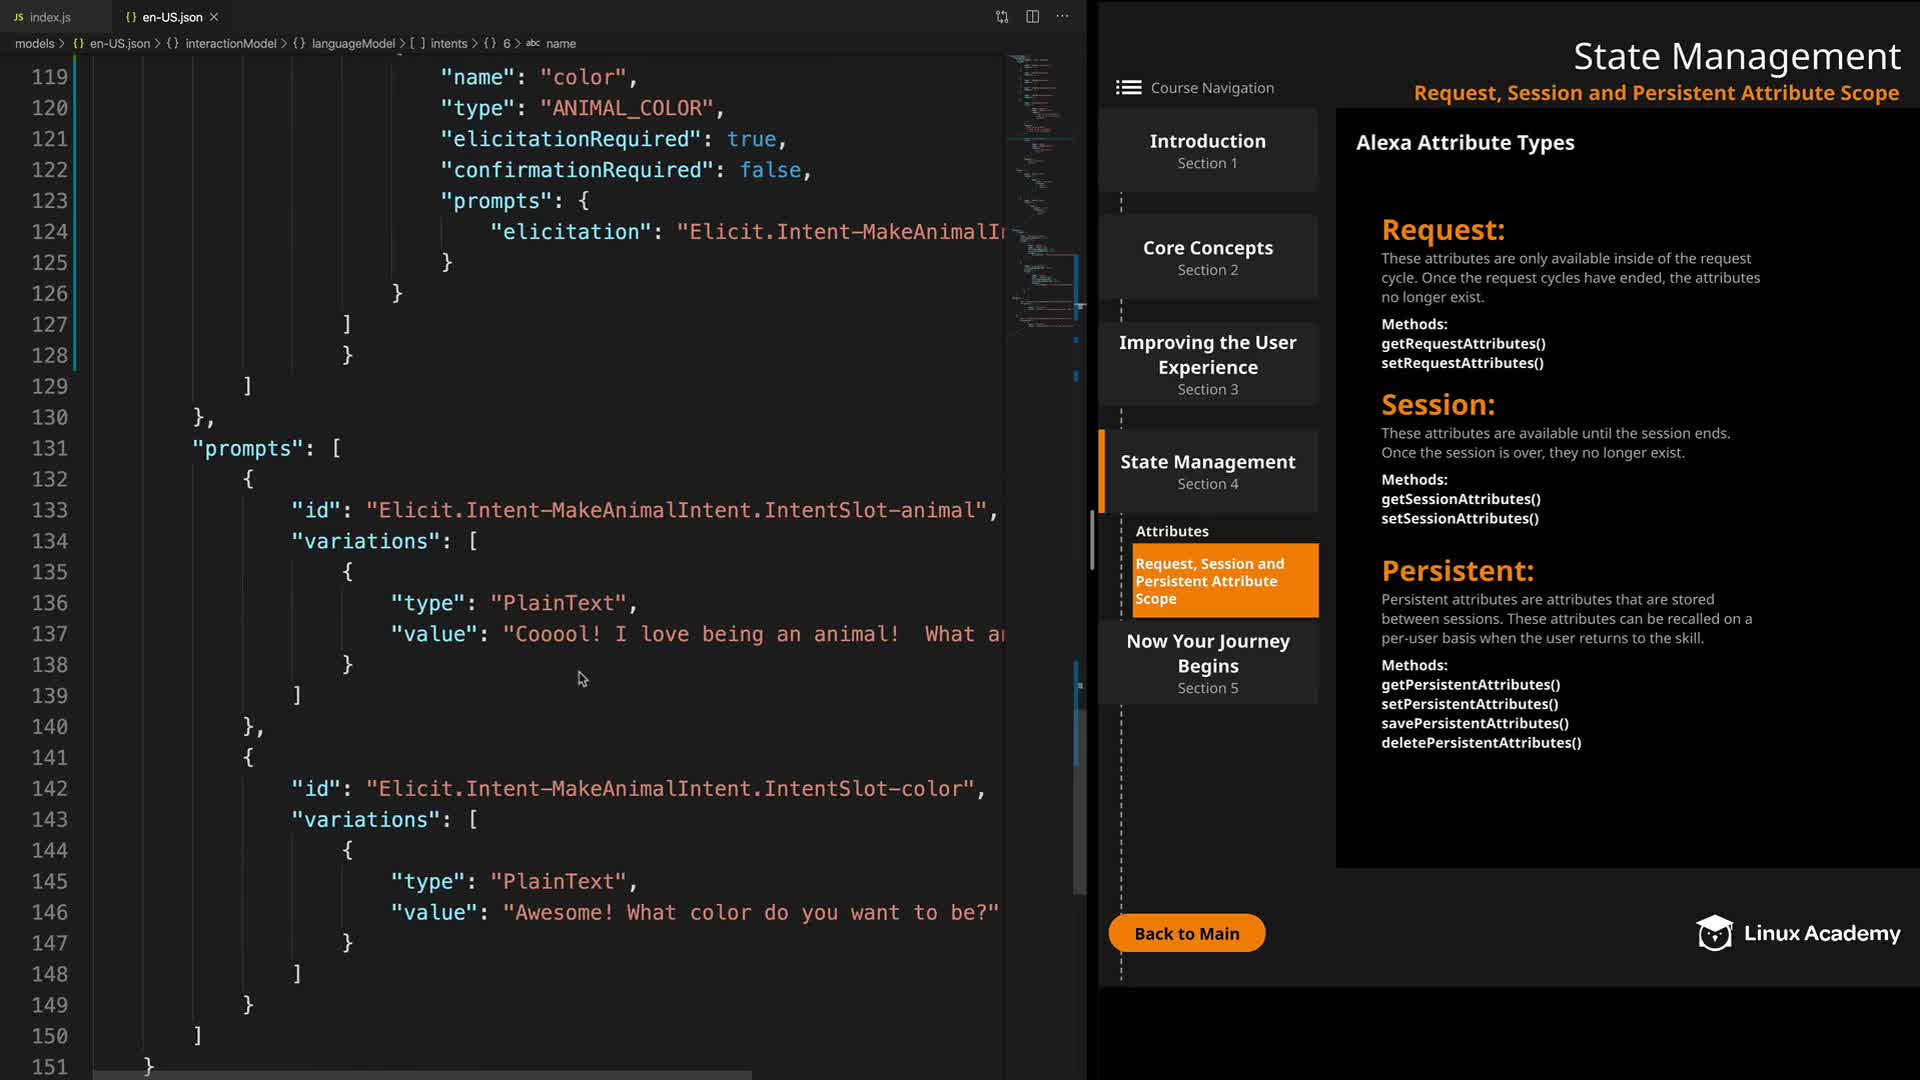Switch to the index.js tab
1920x1080 pixels.
50,17
